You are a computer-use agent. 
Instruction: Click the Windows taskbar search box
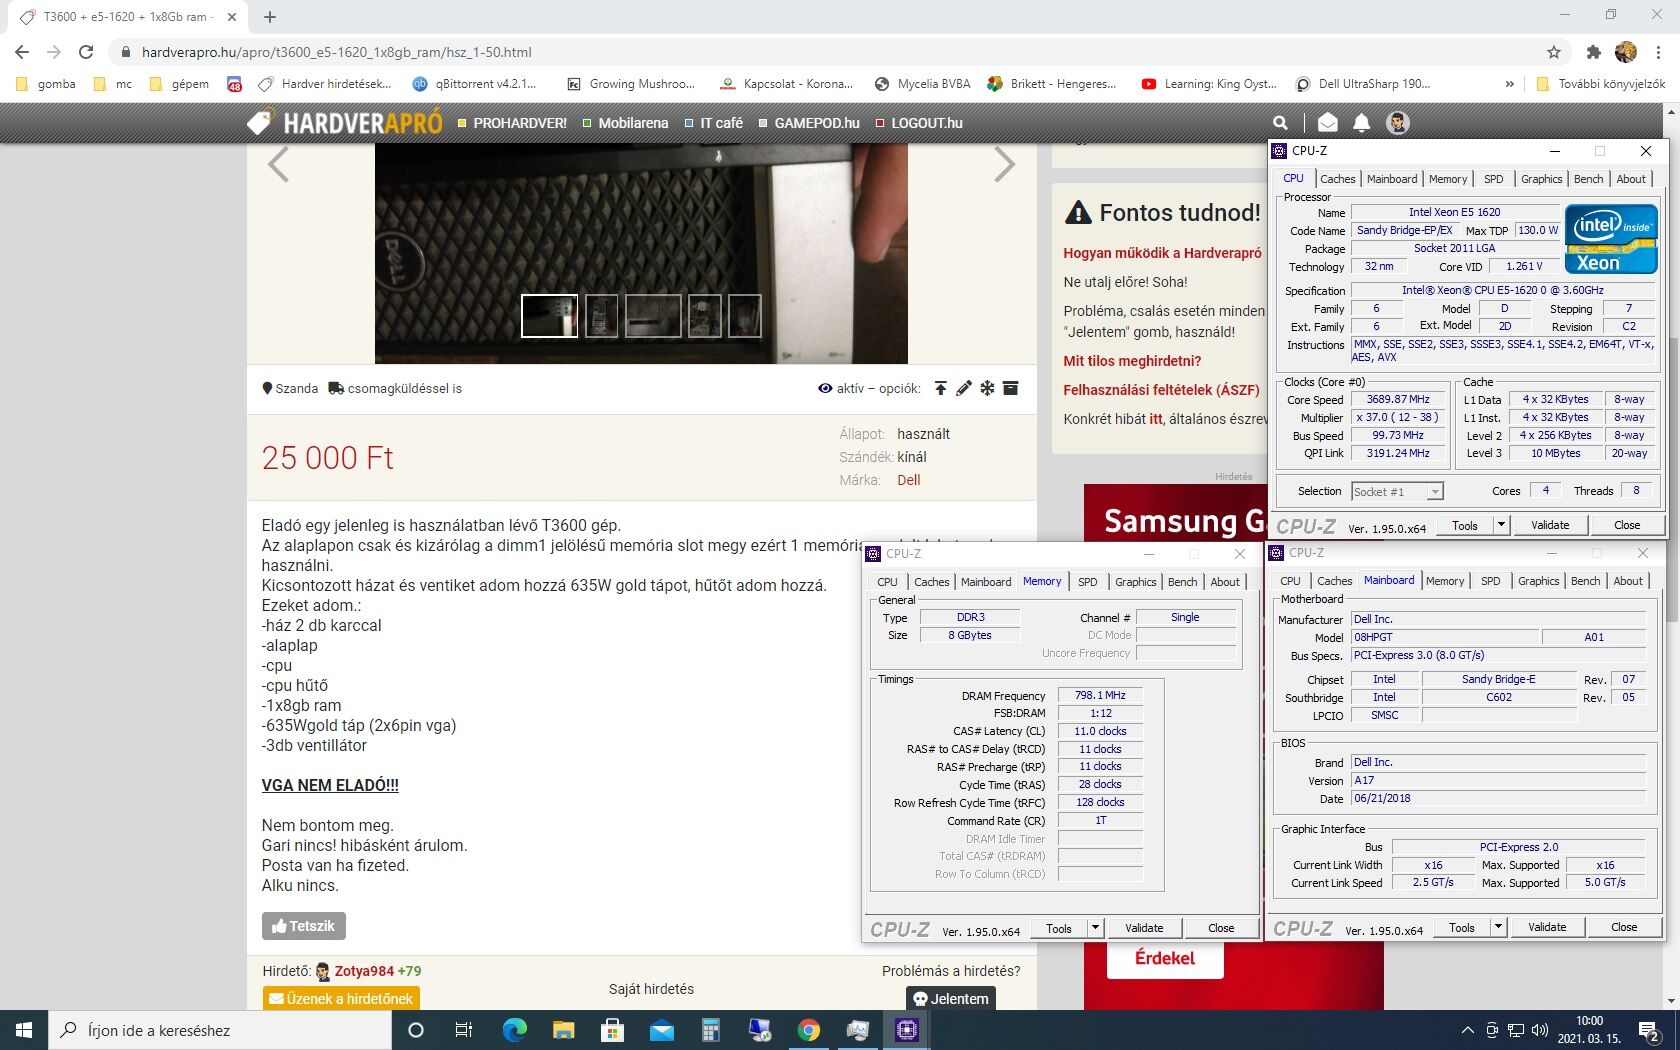coord(220,1030)
